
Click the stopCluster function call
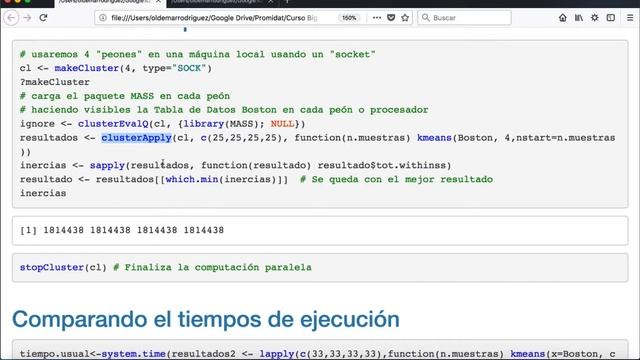(x=52, y=267)
